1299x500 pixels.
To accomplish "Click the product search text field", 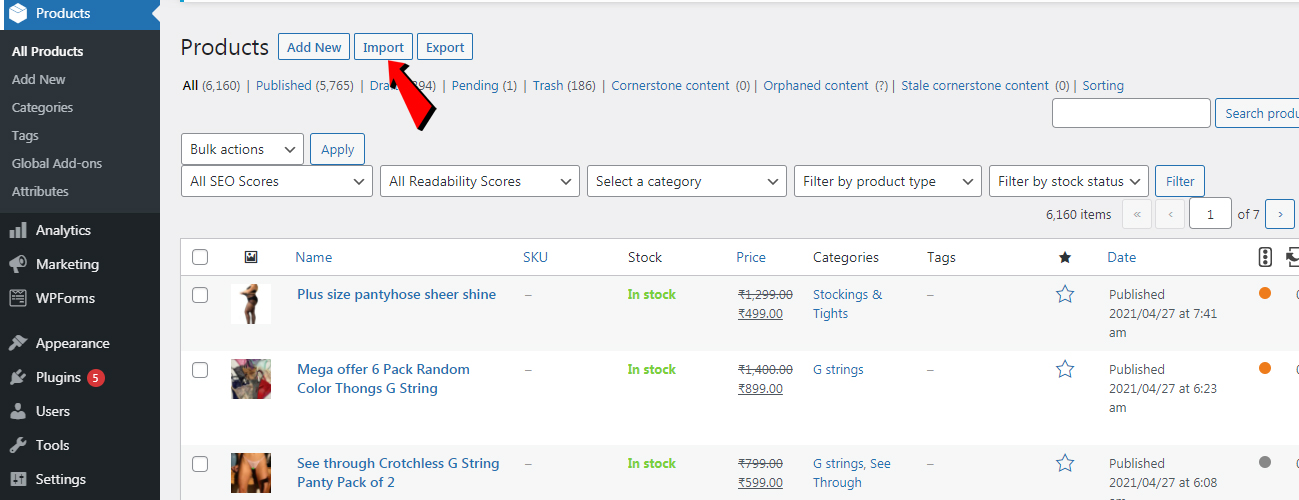I will tap(1131, 113).
